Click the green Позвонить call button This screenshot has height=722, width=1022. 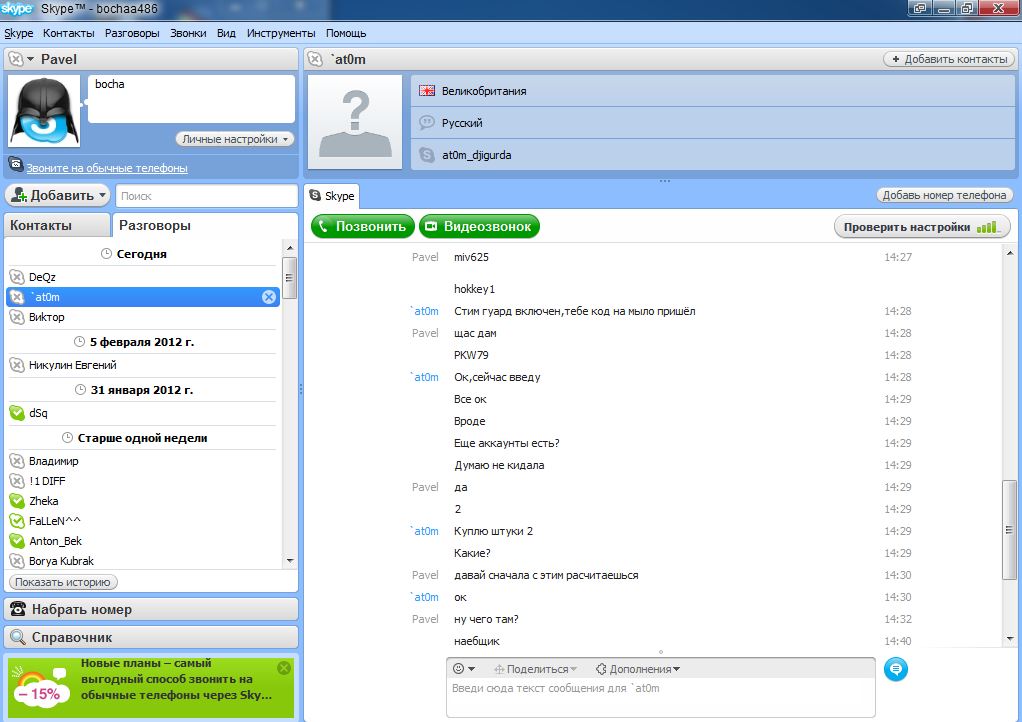[362, 226]
